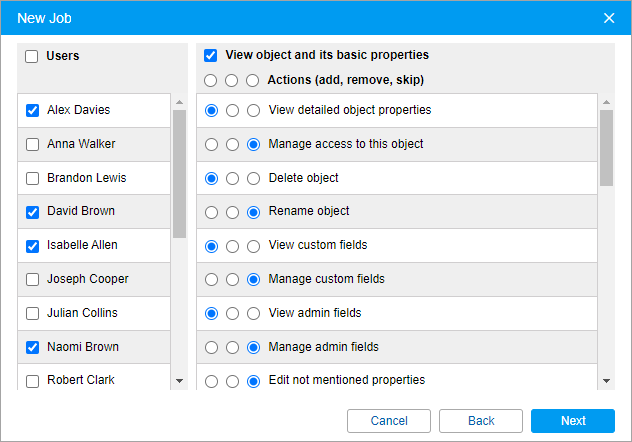Click the down arrow of users list scrollbar
The height and width of the screenshot is (442, 632).
tap(180, 381)
